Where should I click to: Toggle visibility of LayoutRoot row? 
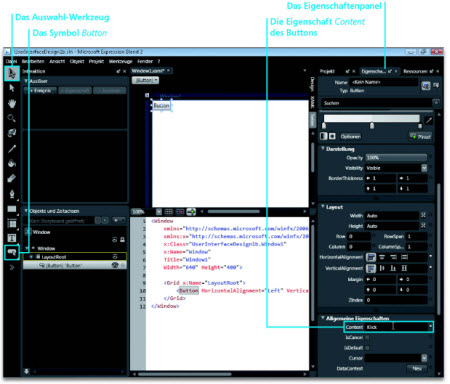115,257
